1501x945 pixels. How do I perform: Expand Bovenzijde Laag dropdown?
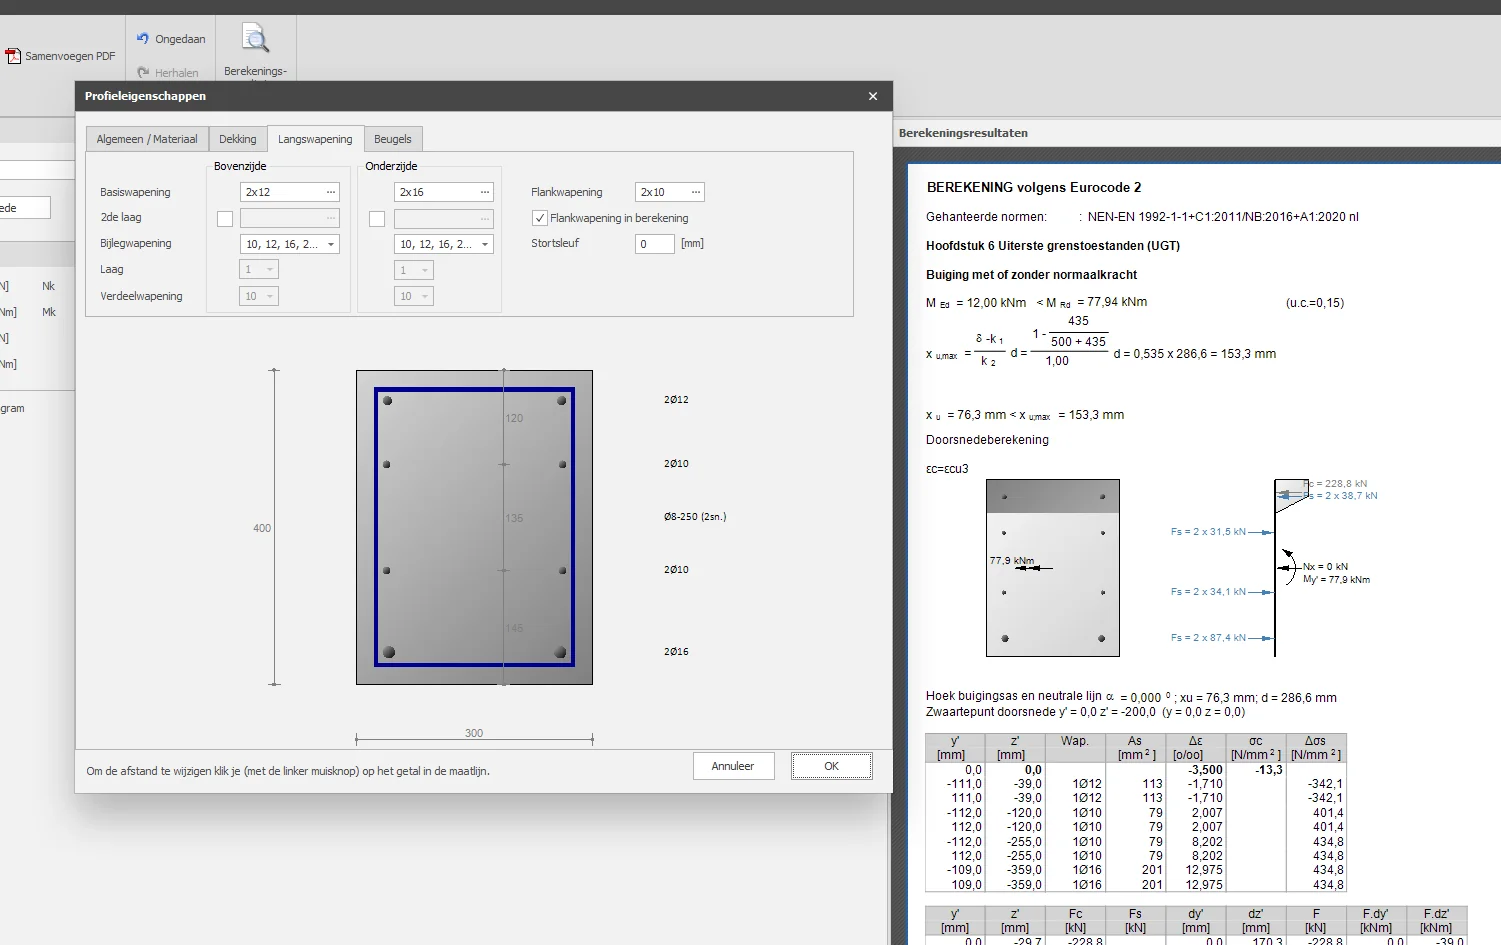[x=270, y=270]
